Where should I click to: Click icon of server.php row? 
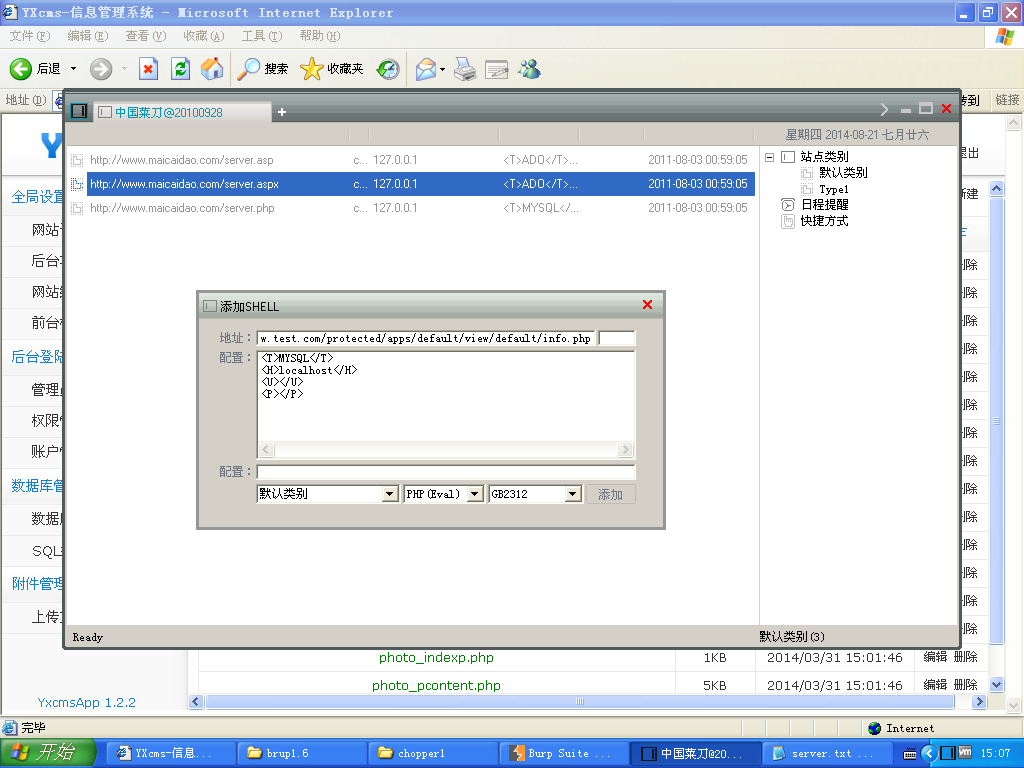(x=77, y=208)
